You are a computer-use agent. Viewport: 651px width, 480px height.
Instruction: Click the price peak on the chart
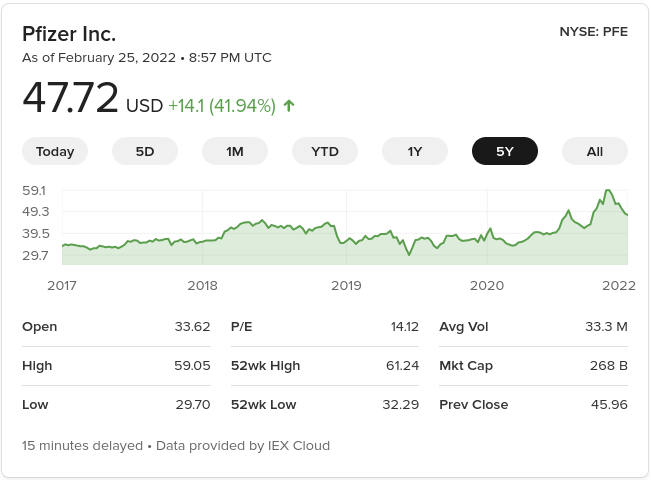click(x=608, y=190)
